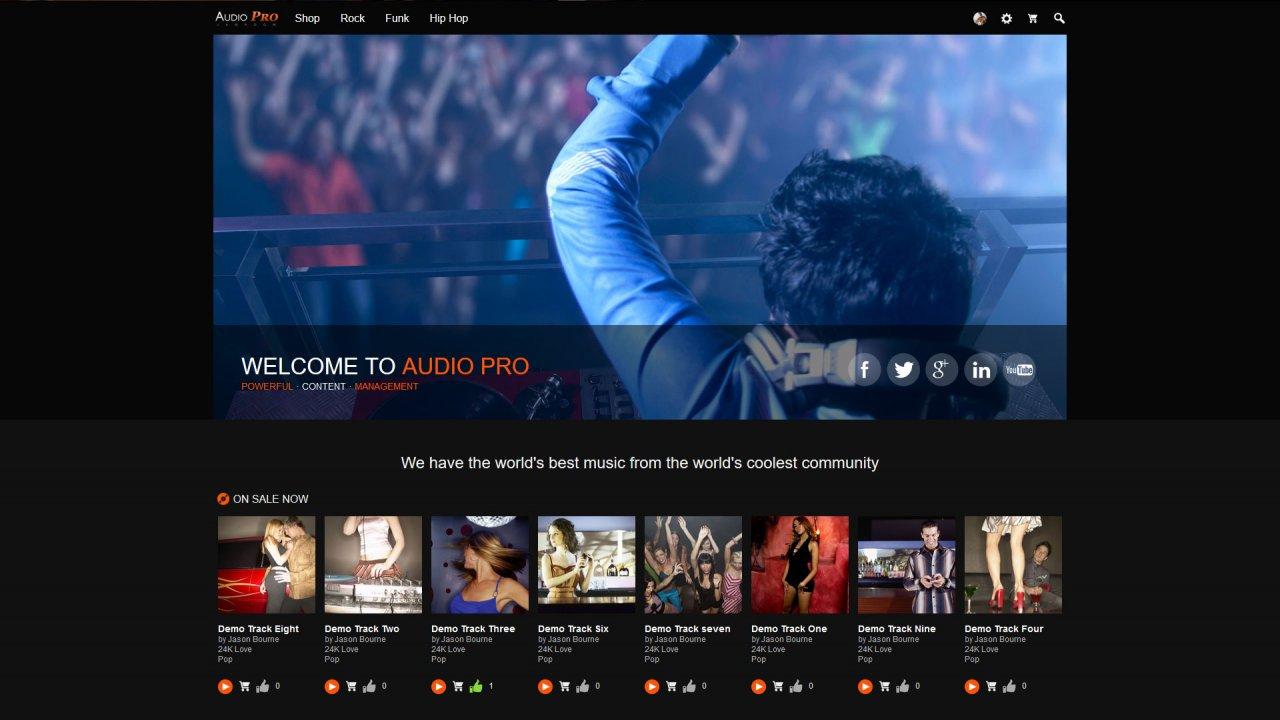Open the YouTube social icon
The width and height of the screenshot is (1280, 720).
[x=1019, y=370]
